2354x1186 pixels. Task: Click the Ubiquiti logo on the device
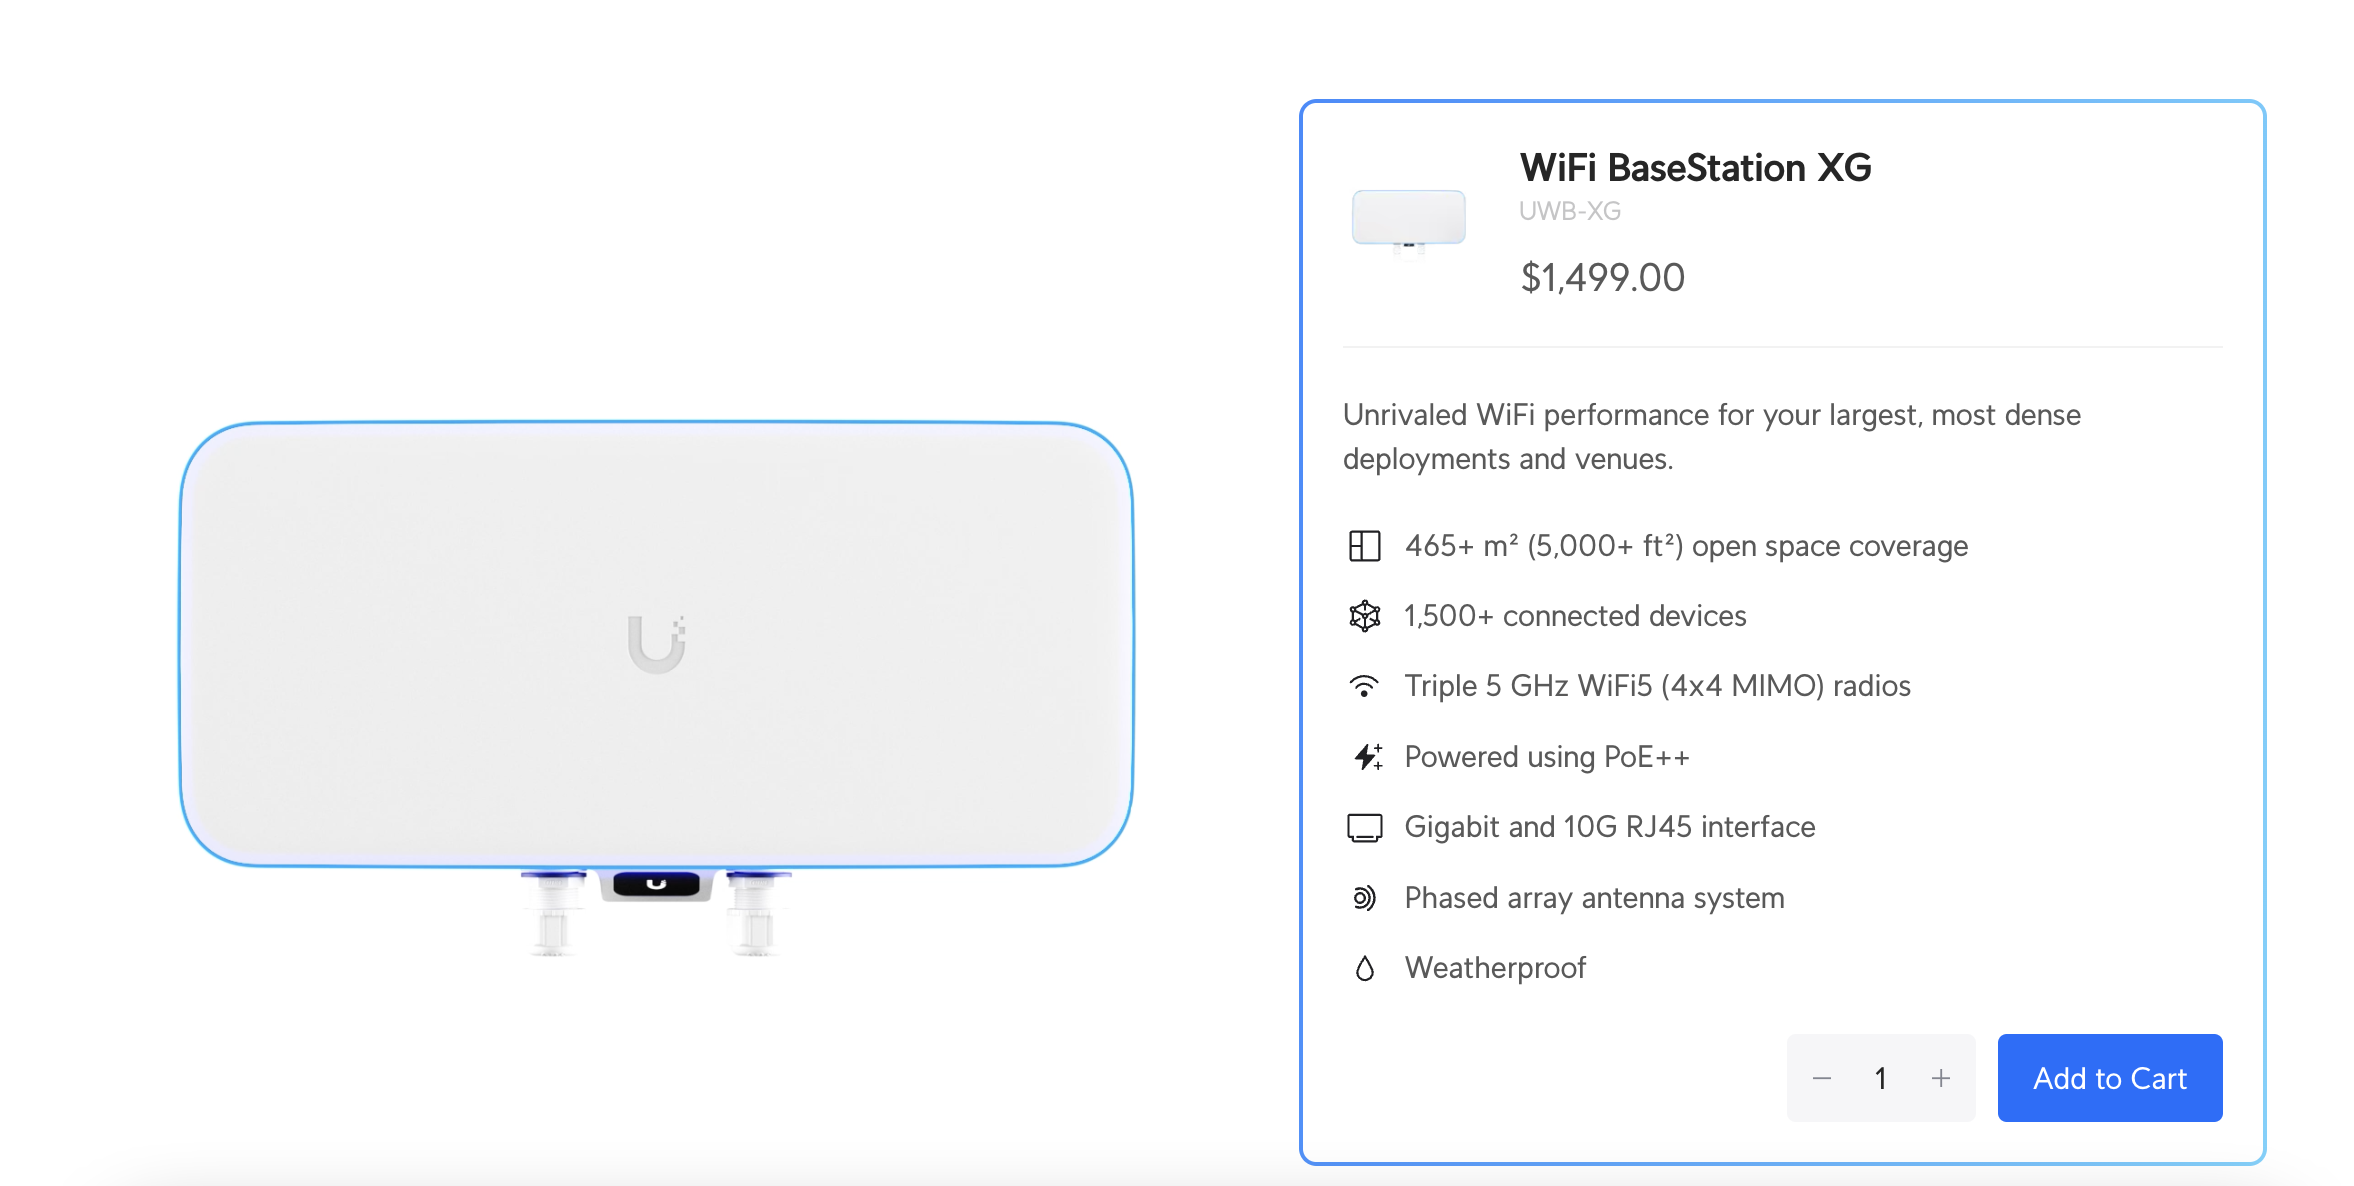click(656, 643)
